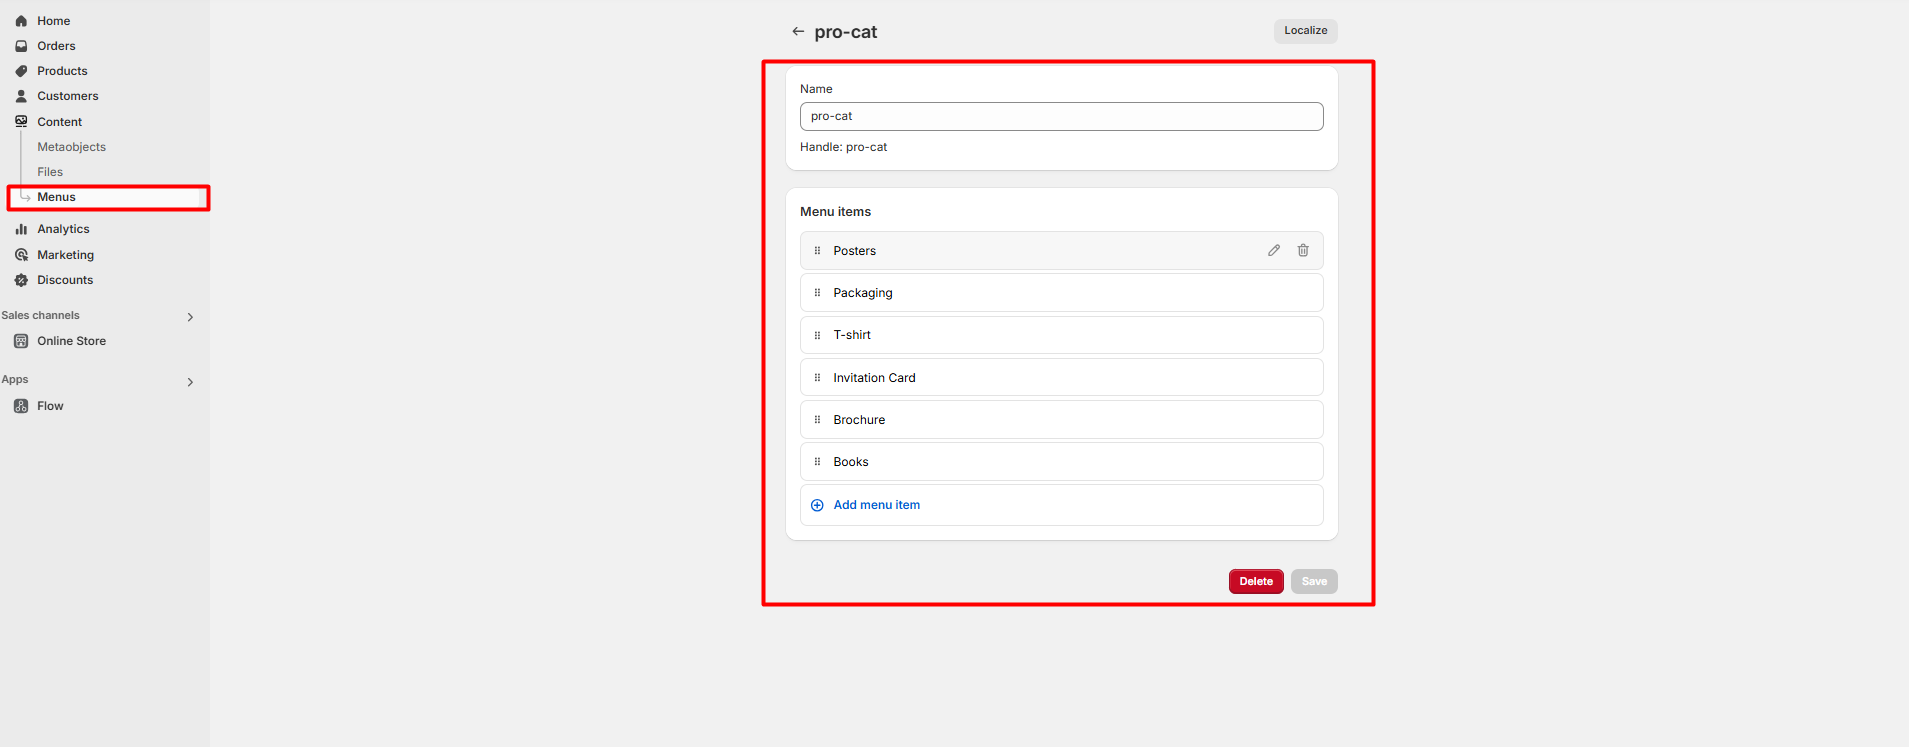Click the Localize button
This screenshot has width=1909, height=747.
1305,31
